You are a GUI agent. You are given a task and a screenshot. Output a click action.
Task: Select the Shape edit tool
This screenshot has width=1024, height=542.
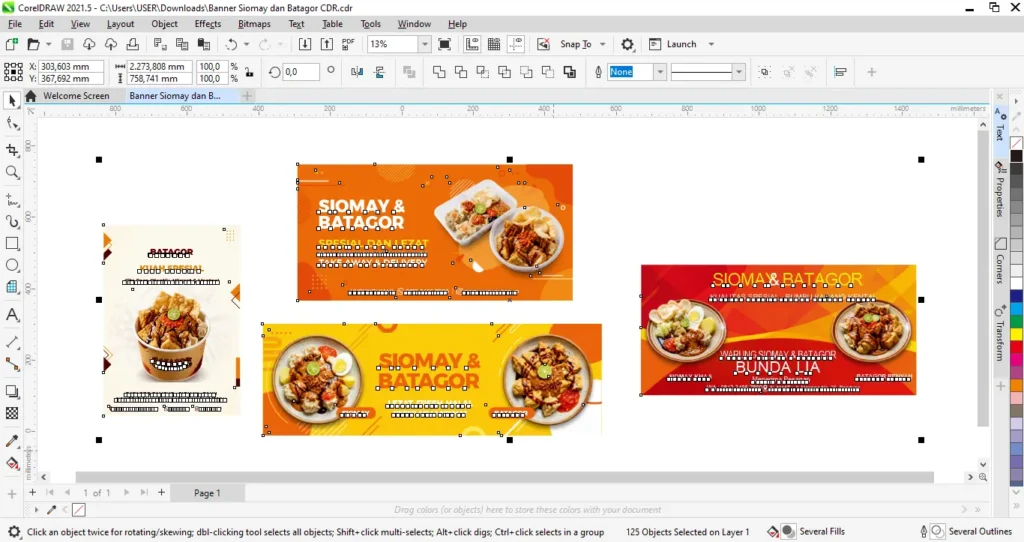tap(12, 123)
